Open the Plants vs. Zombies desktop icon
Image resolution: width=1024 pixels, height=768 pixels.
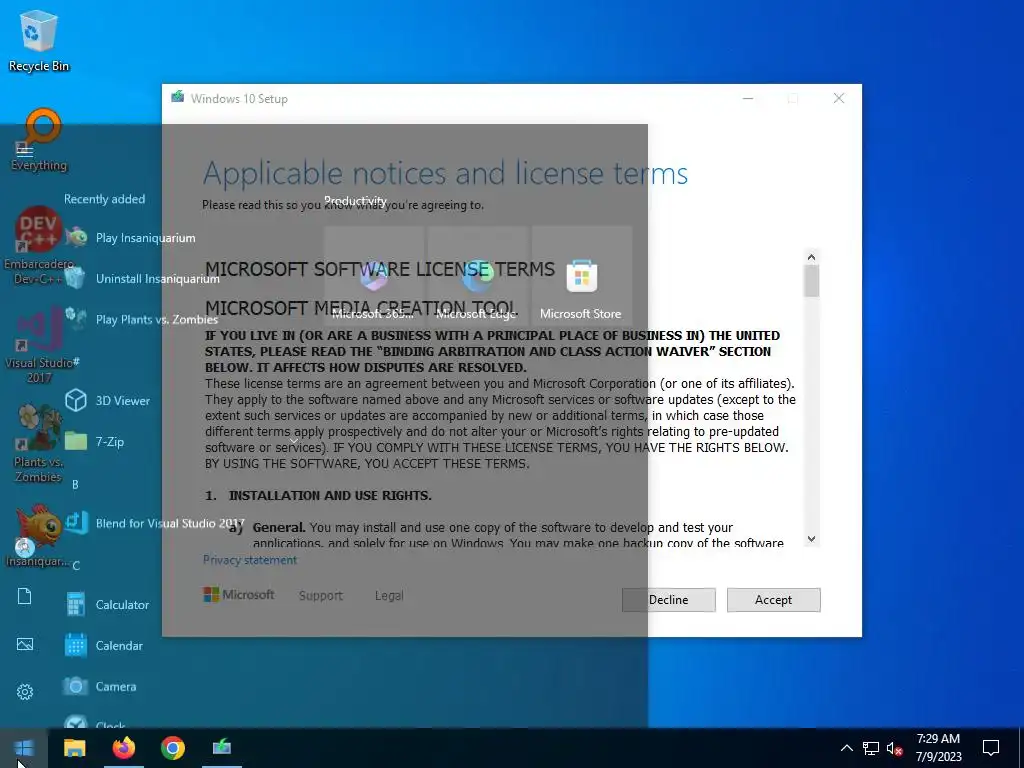(x=39, y=444)
